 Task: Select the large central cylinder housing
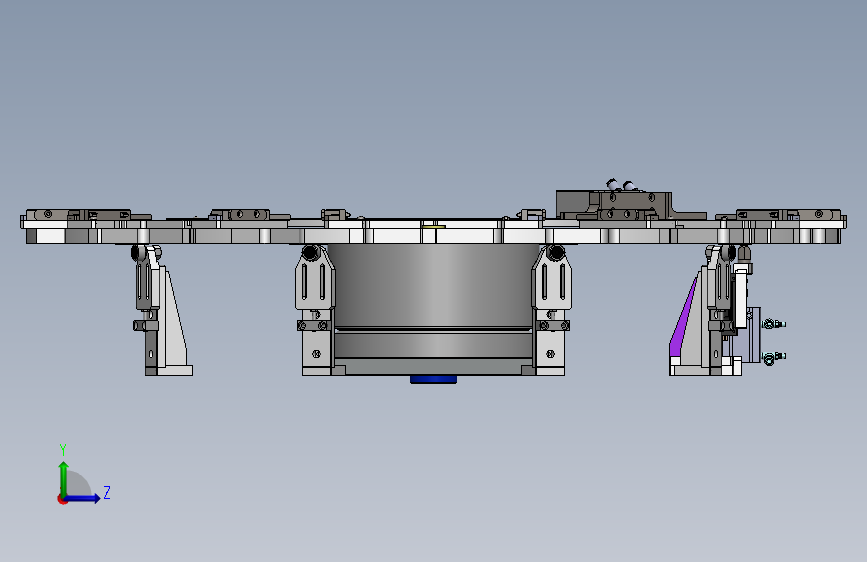(434, 301)
